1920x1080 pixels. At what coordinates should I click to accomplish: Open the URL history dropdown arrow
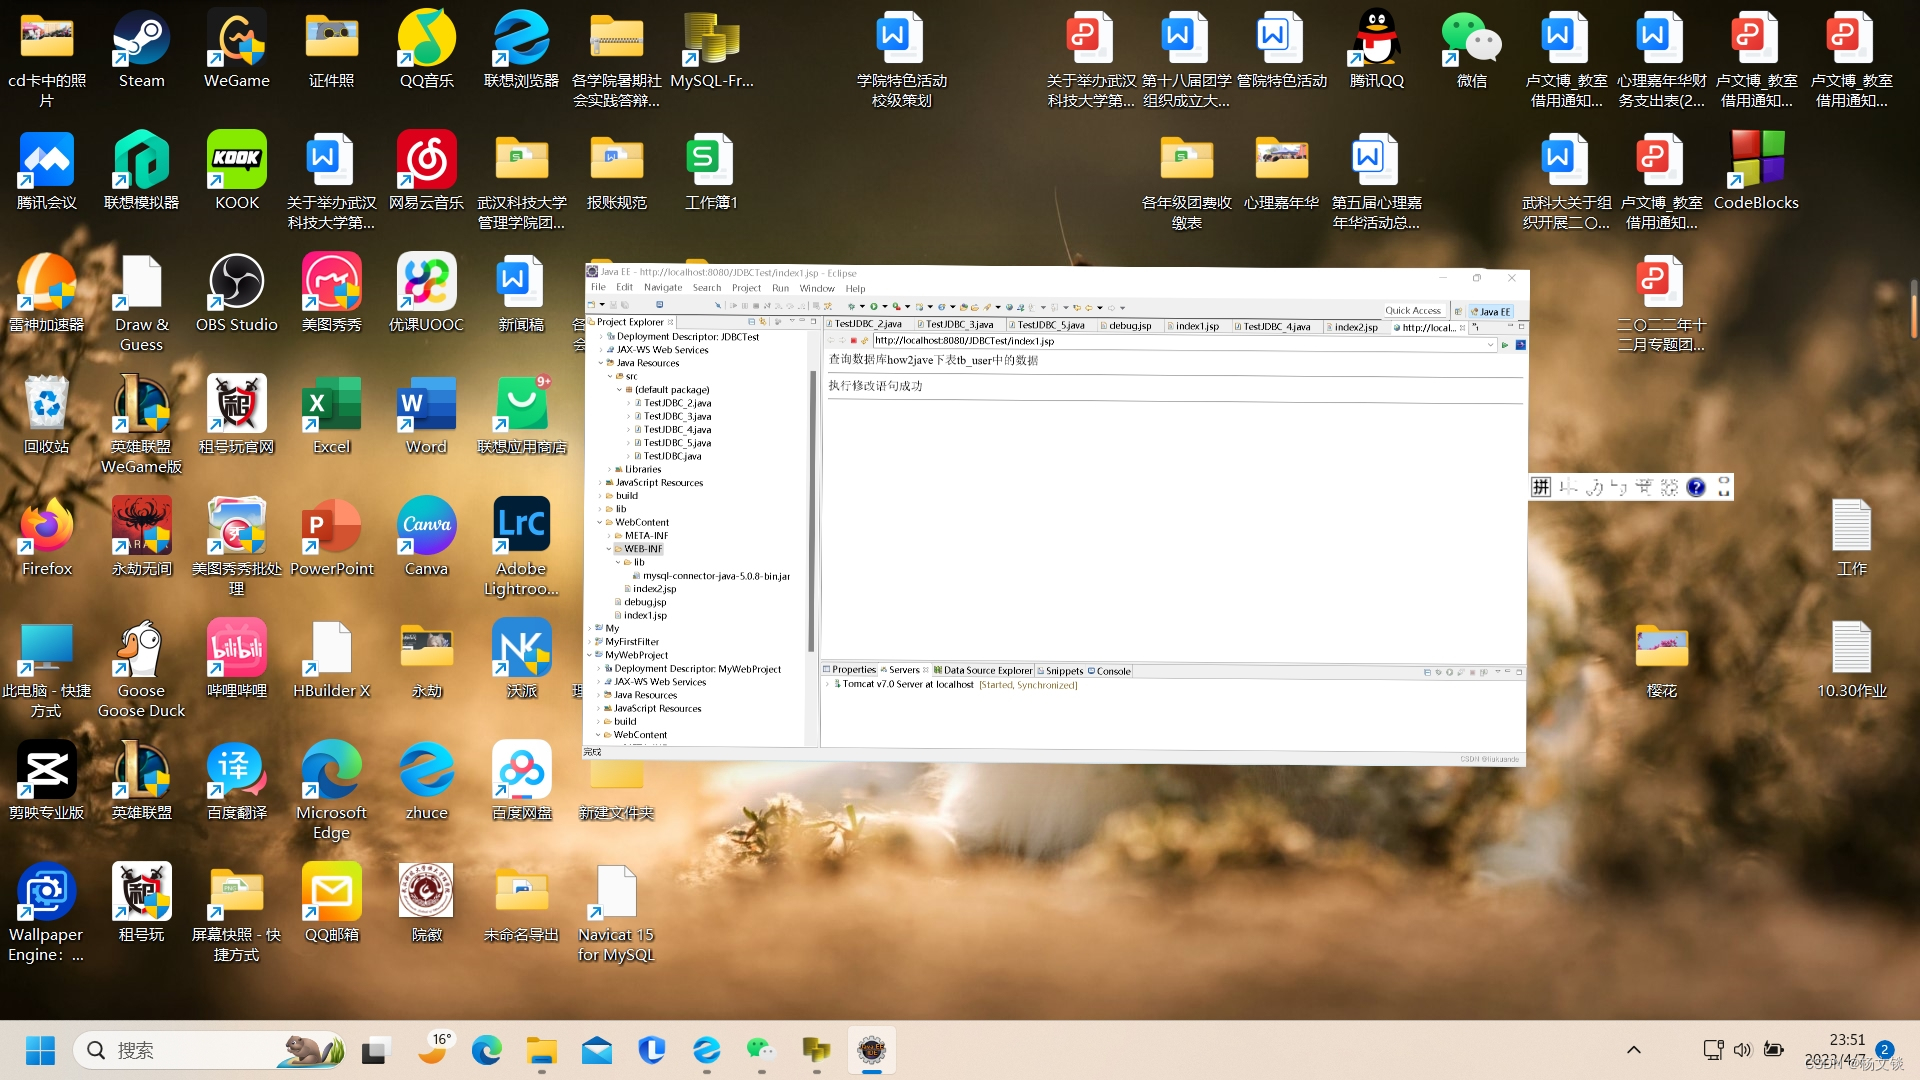pyautogui.click(x=1490, y=345)
